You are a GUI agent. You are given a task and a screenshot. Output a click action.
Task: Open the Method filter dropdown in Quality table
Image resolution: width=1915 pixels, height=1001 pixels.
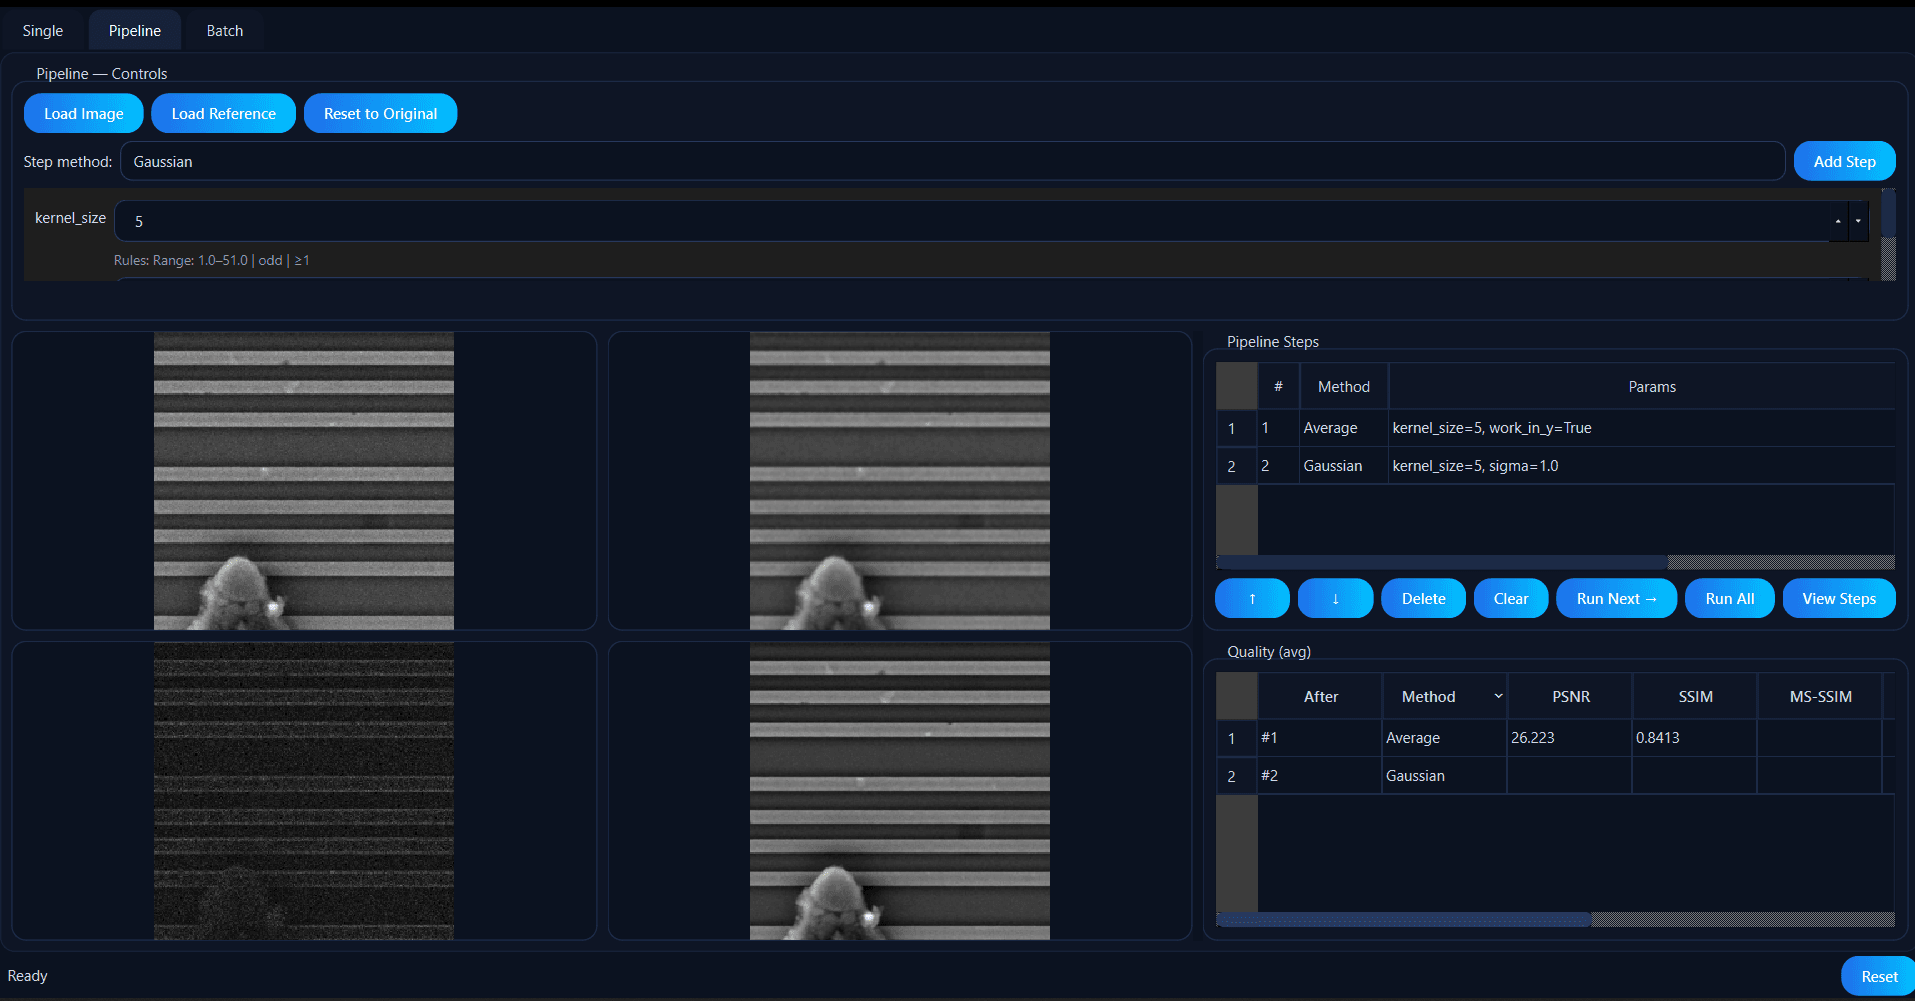[x=1498, y=696]
